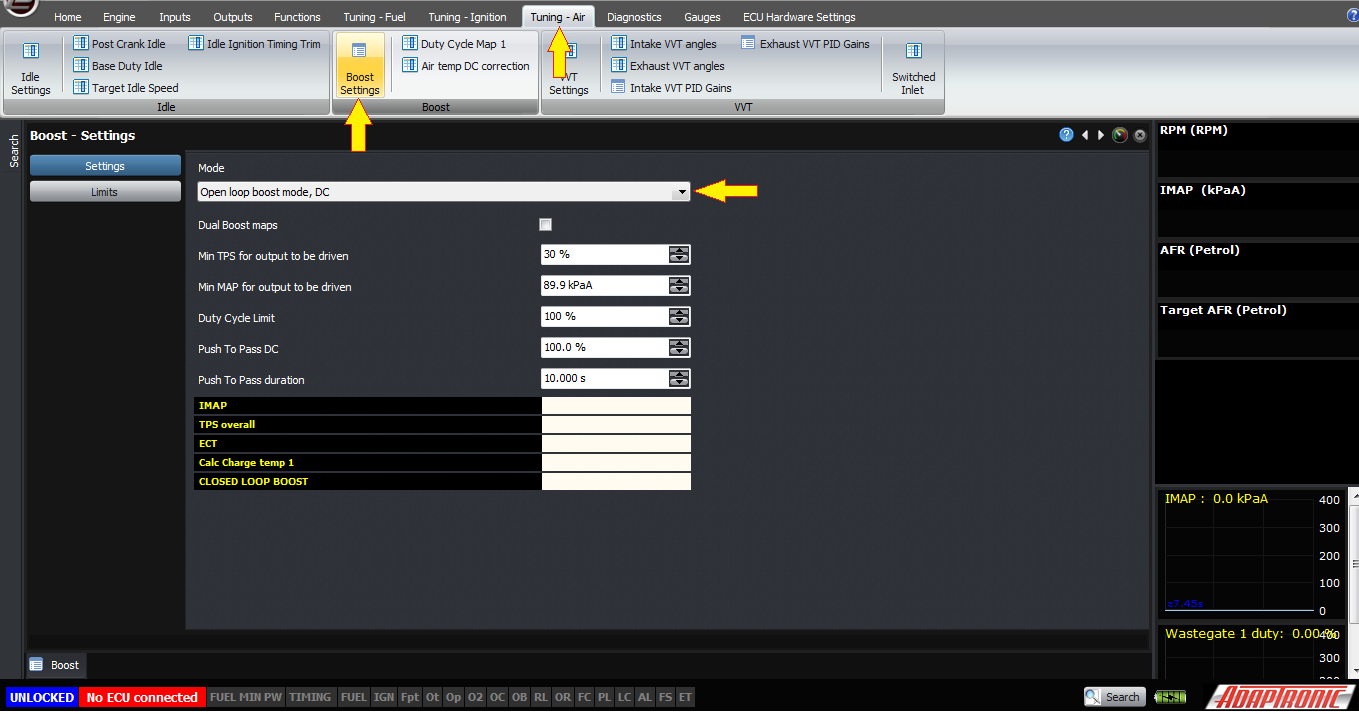Click the Adaptronic logo
Viewport: 1359px width, 714px height.
[1280, 697]
